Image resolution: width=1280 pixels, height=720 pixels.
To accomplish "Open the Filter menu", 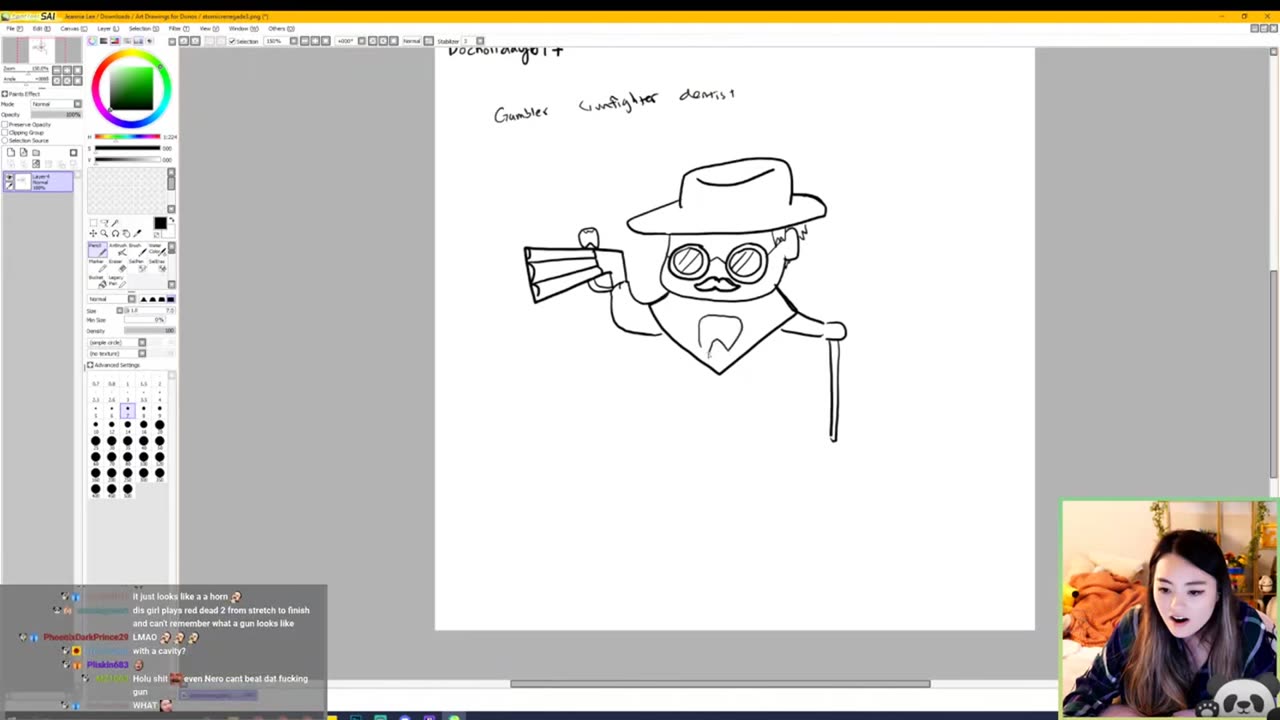I will [179, 28].
